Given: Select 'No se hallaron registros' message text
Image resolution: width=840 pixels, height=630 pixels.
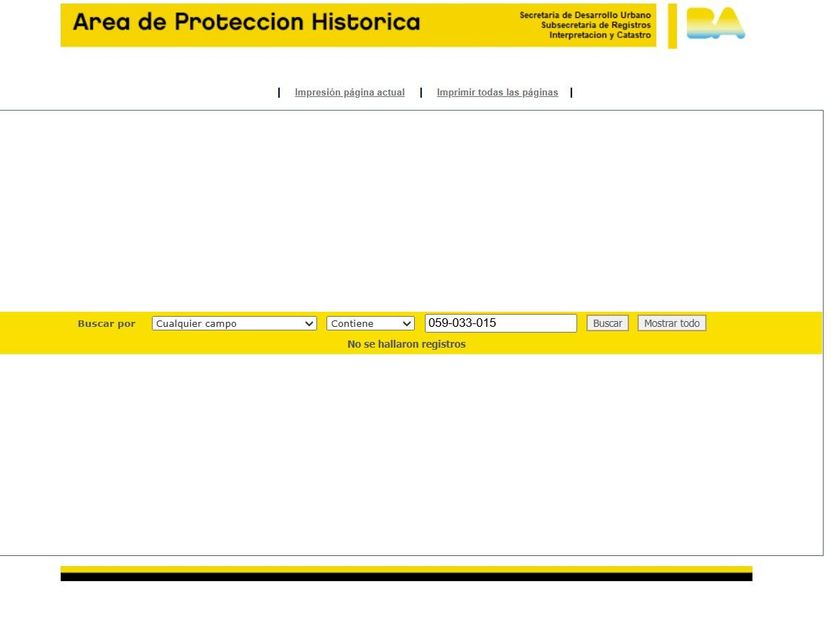Looking at the screenshot, I should pyautogui.click(x=406, y=344).
